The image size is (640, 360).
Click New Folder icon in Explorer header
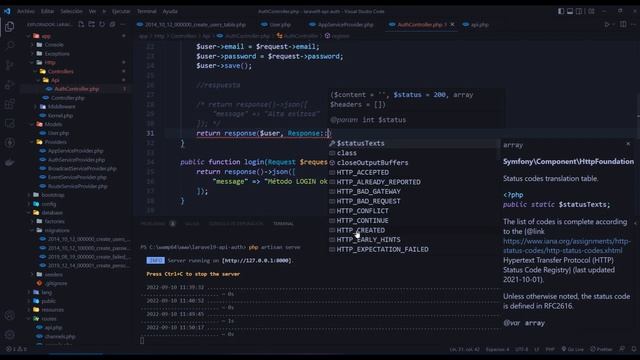tap(91, 24)
